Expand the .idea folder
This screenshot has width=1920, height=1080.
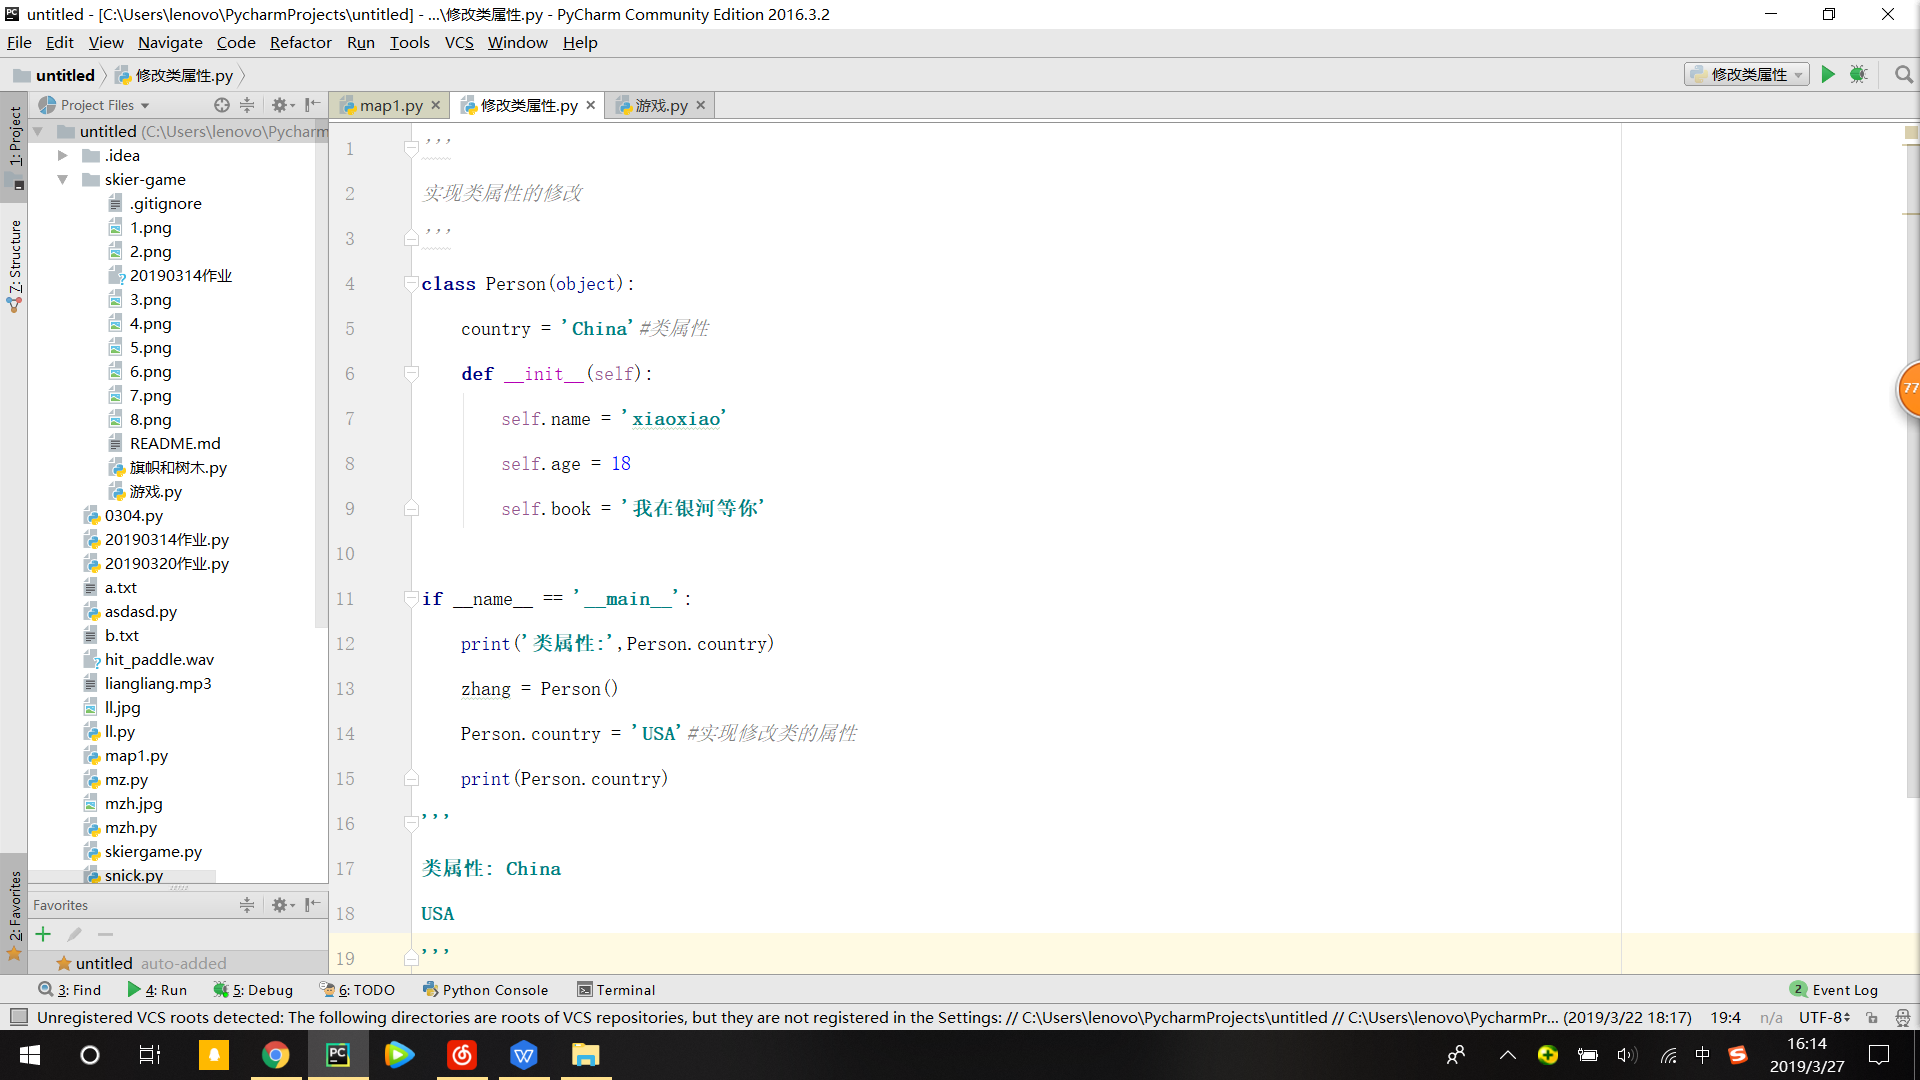tap(63, 156)
